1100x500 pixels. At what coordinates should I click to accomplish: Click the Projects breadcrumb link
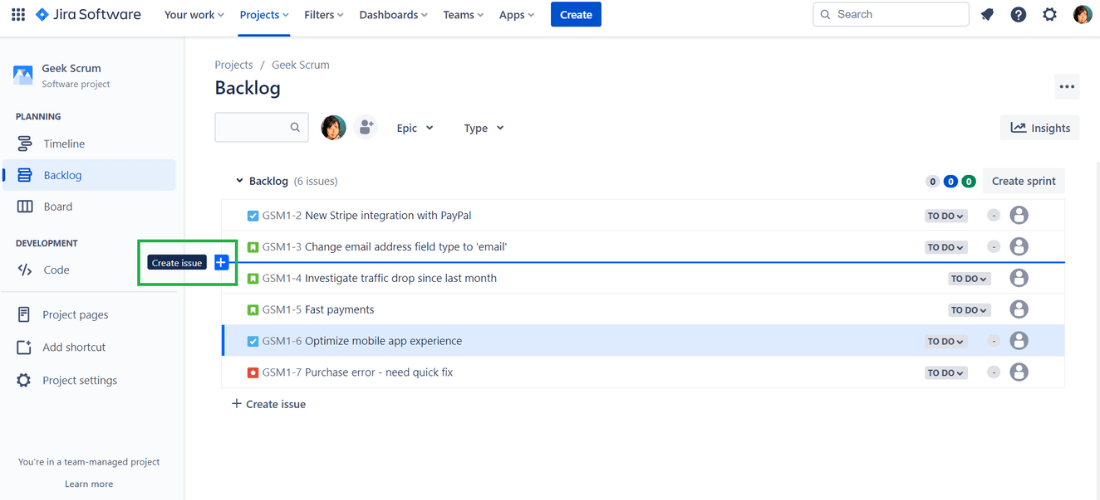[234, 65]
